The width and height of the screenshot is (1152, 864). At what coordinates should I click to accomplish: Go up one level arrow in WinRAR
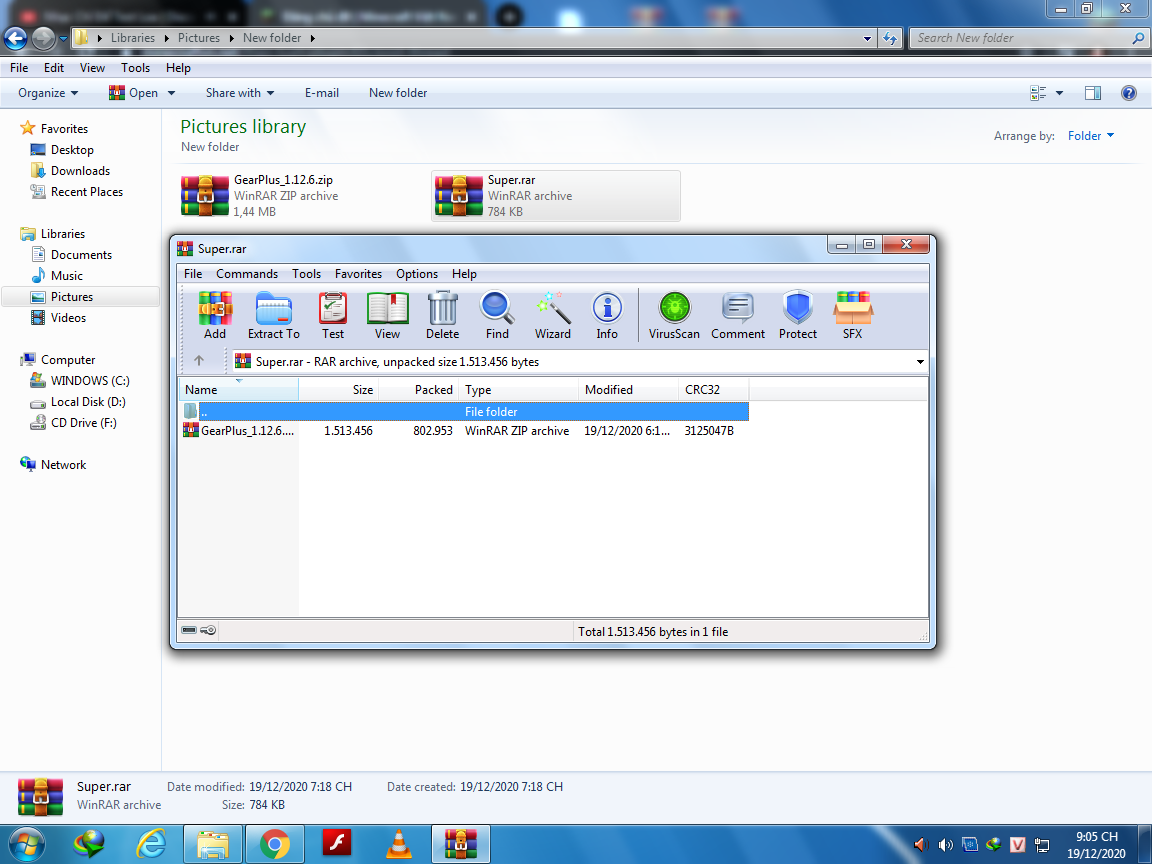tap(198, 361)
